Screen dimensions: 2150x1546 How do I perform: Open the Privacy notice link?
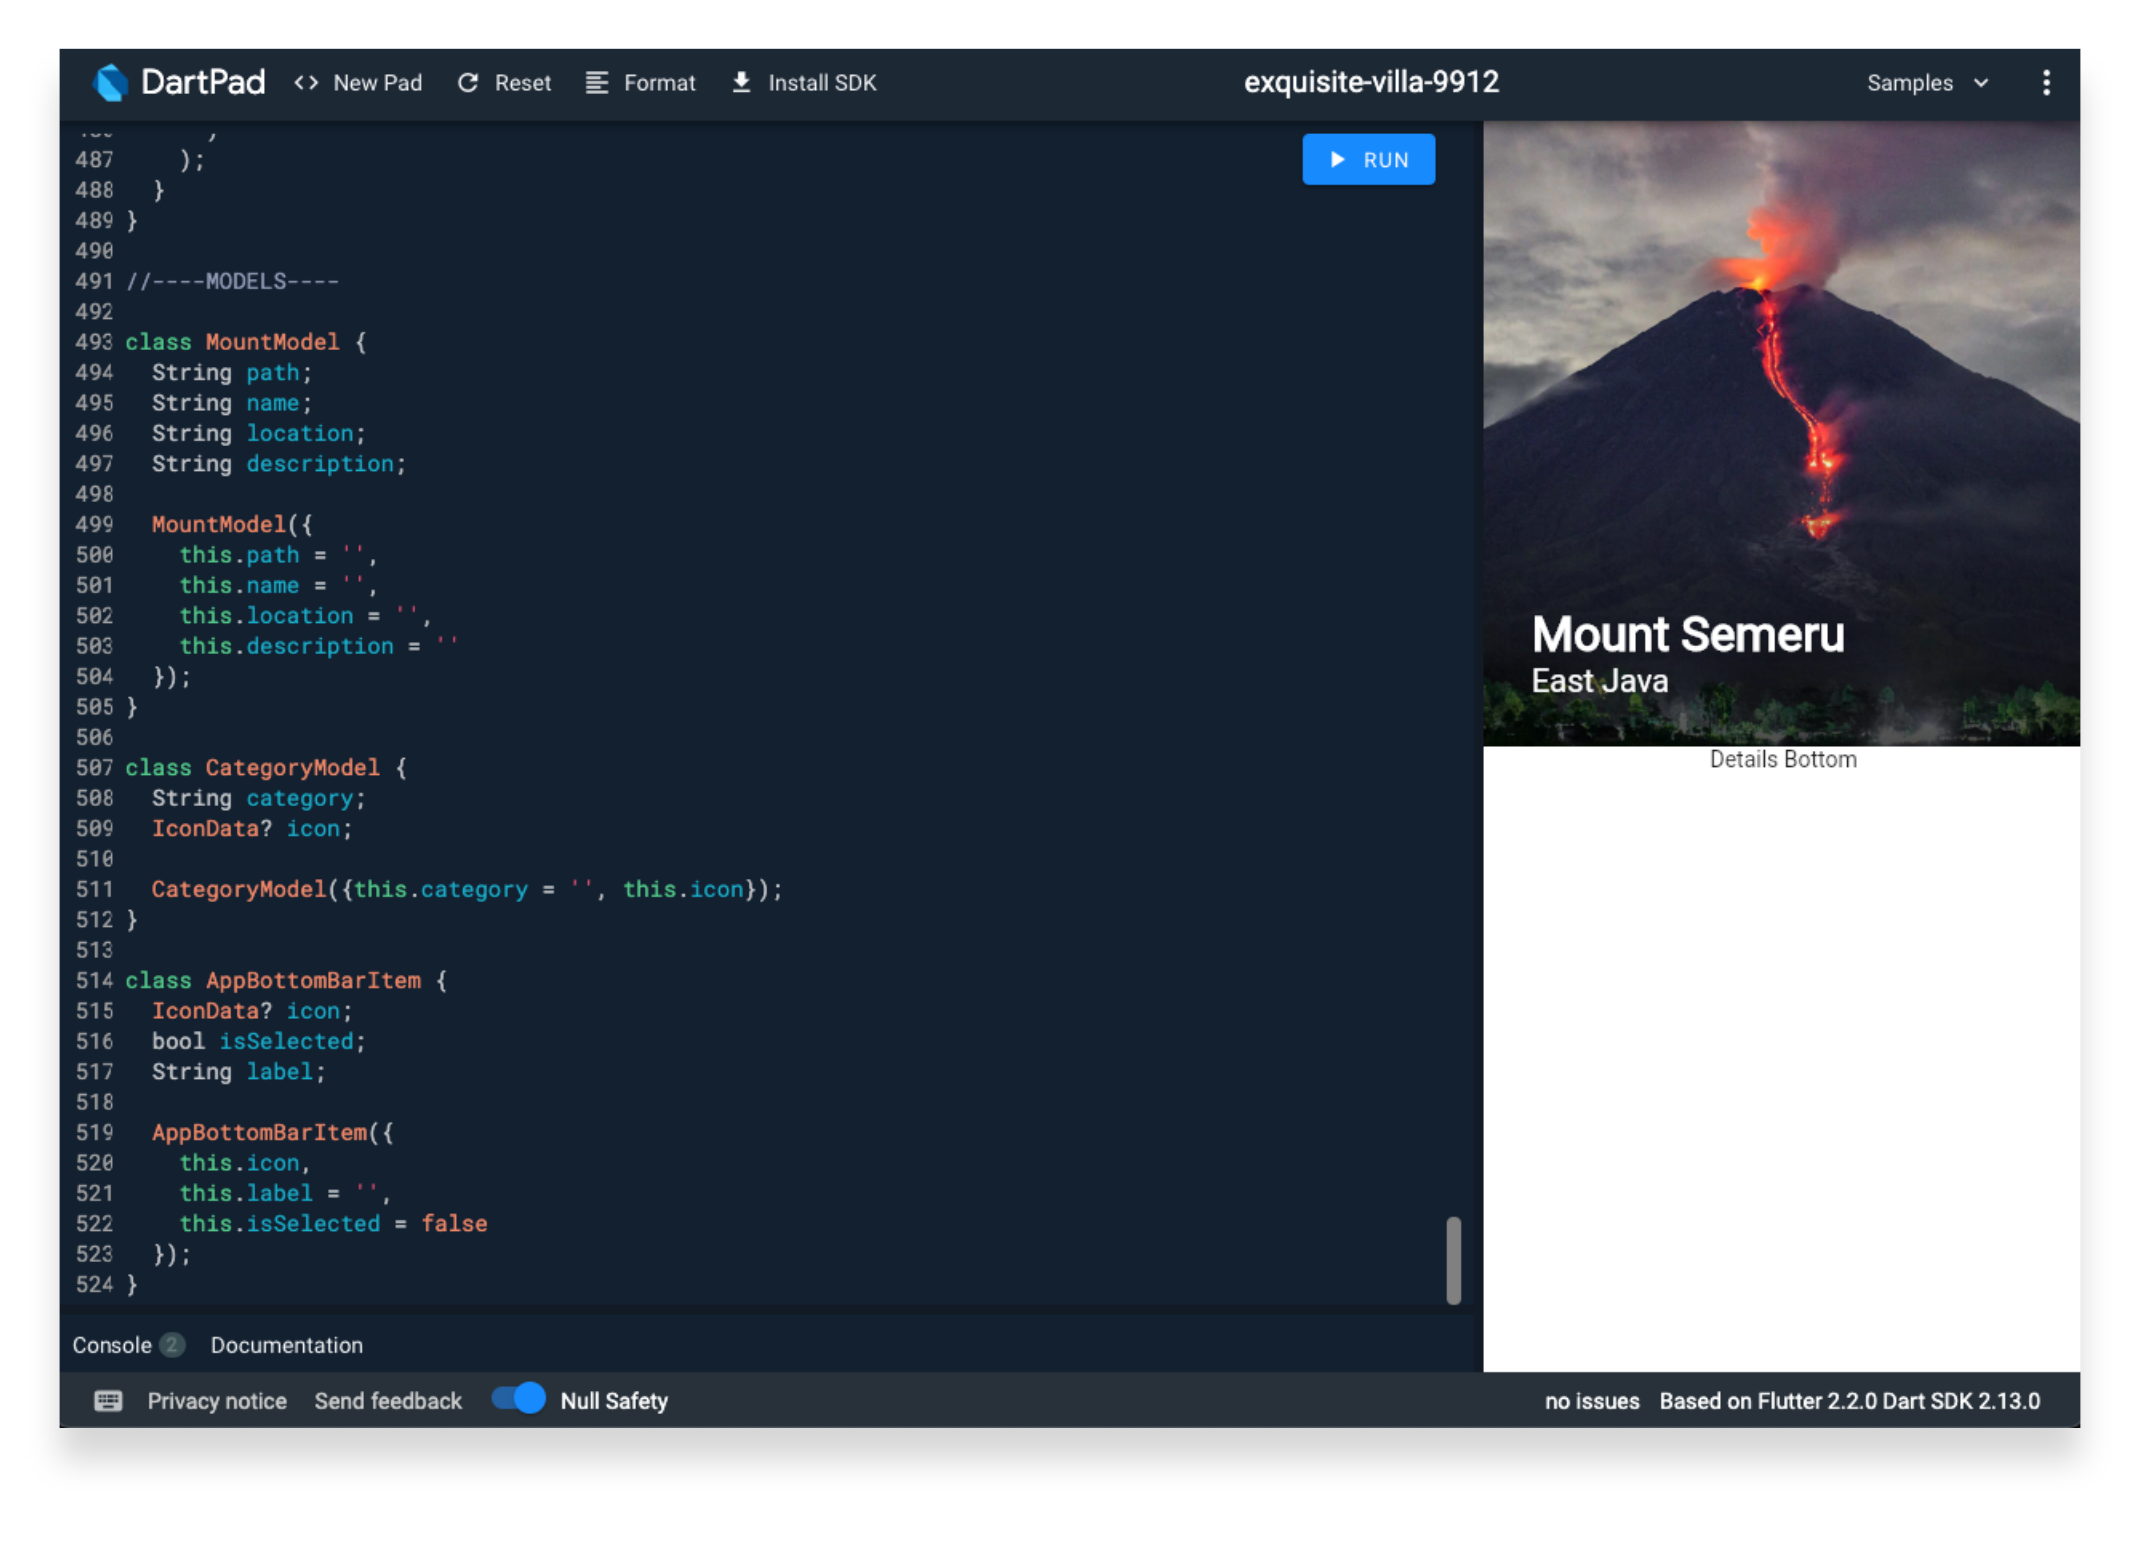[217, 1401]
